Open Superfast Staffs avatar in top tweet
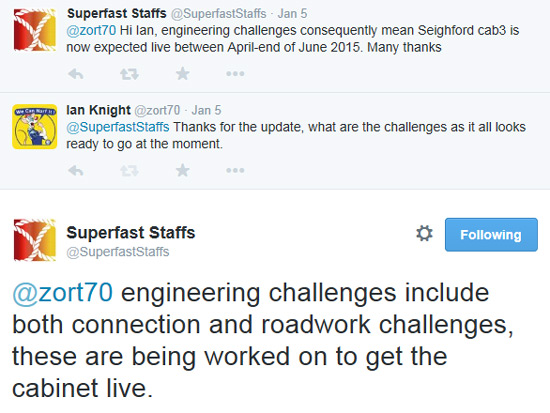This screenshot has height=413, width=550. (x=34, y=30)
